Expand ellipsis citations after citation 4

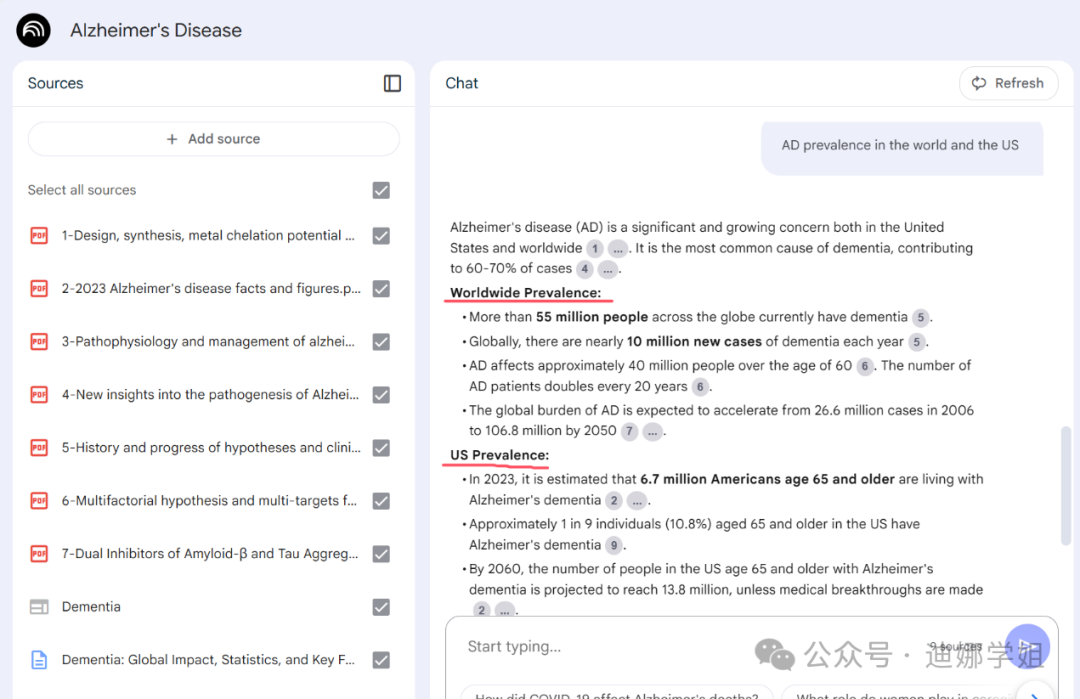(608, 269)
